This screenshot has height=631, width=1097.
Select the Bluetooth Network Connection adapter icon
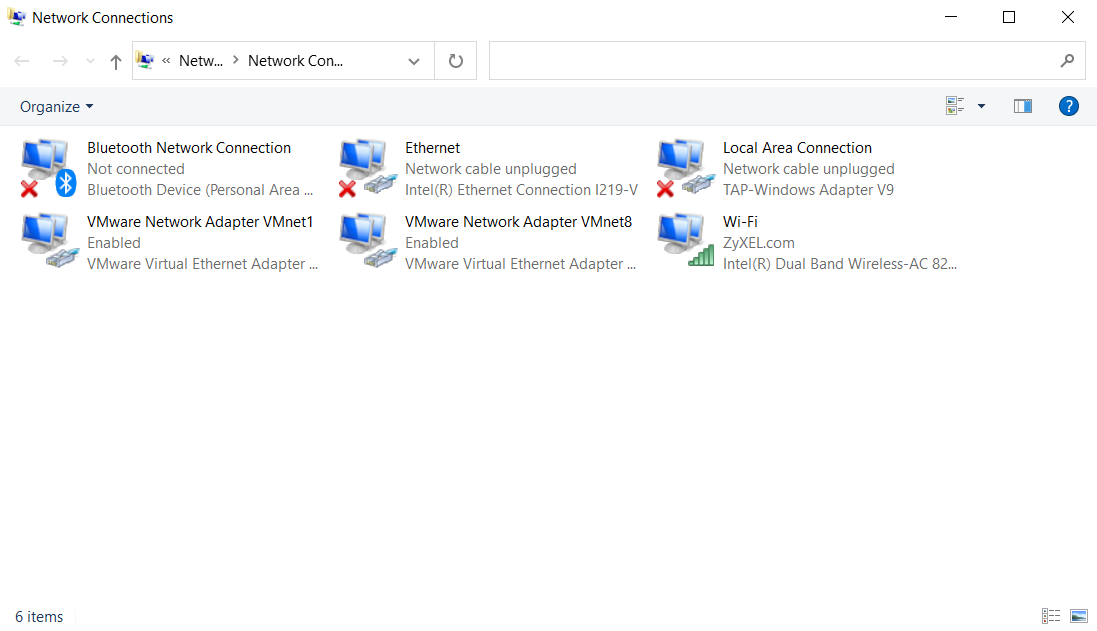point(48,169)
